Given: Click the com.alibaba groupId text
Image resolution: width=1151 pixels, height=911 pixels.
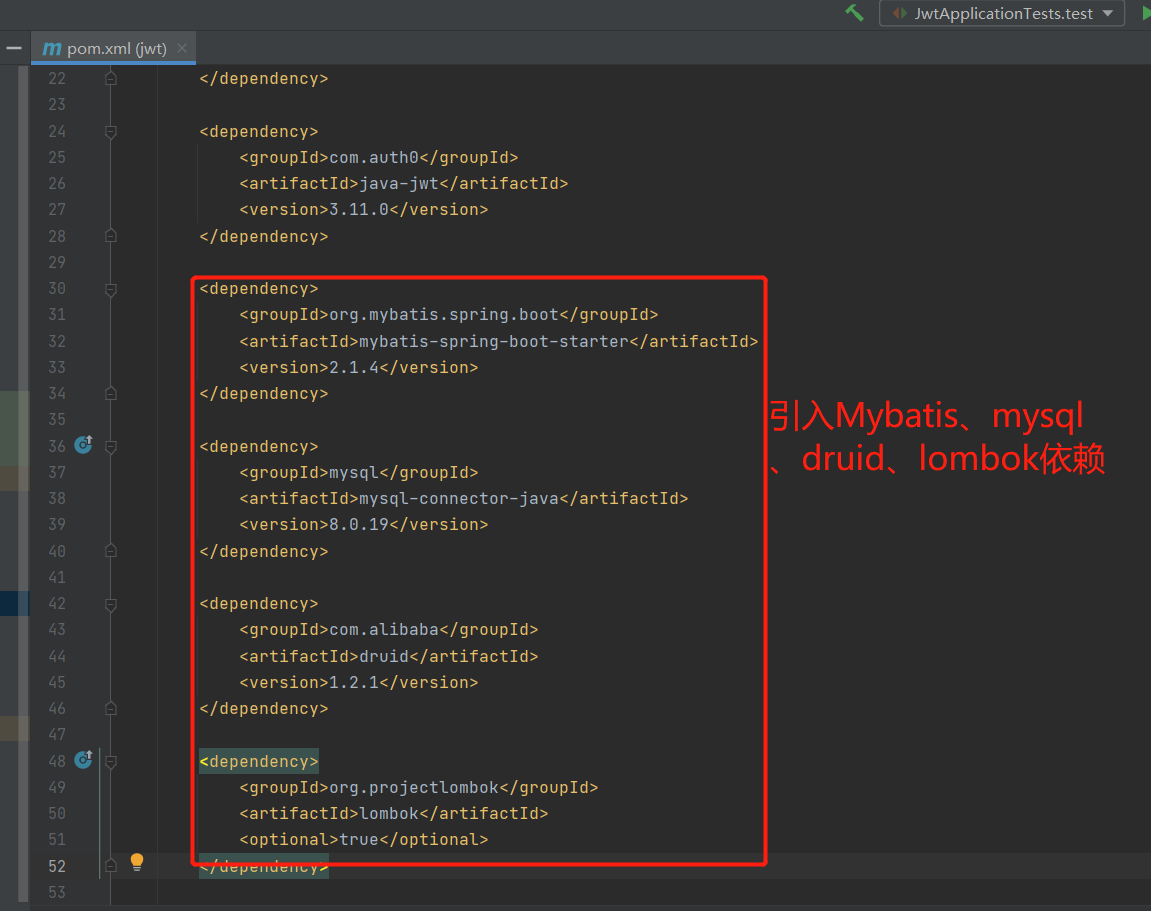Looking at the screenshot, I should [384, 630].
